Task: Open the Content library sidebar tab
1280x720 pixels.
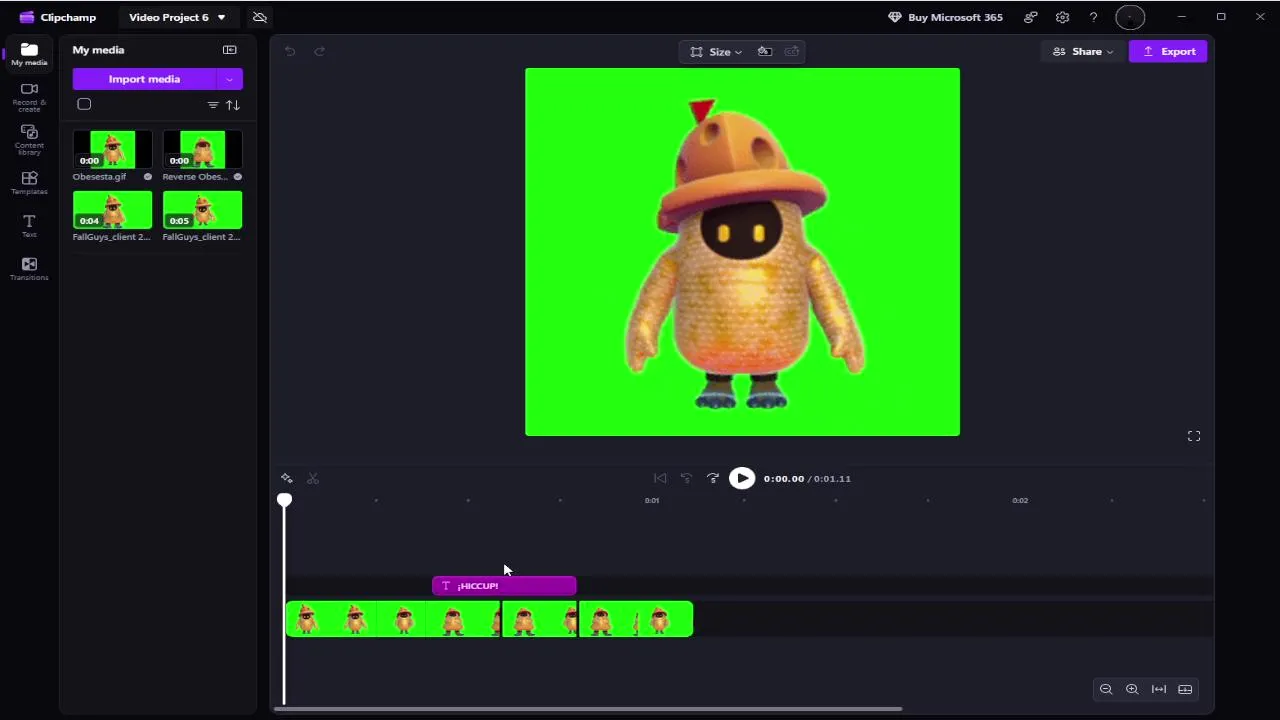Action: click(29, 139)
